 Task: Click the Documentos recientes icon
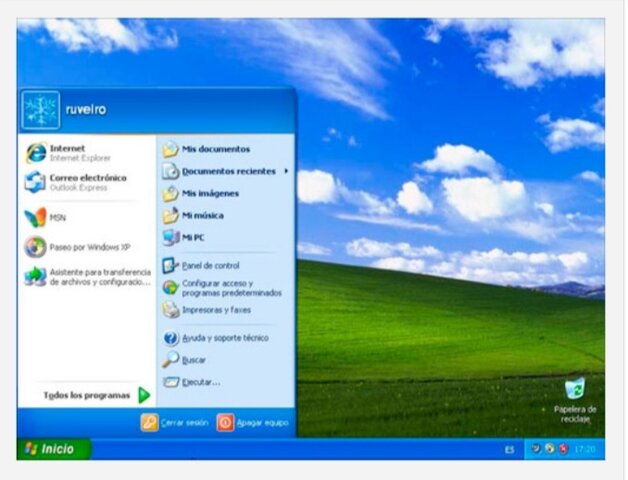[171, 171]
